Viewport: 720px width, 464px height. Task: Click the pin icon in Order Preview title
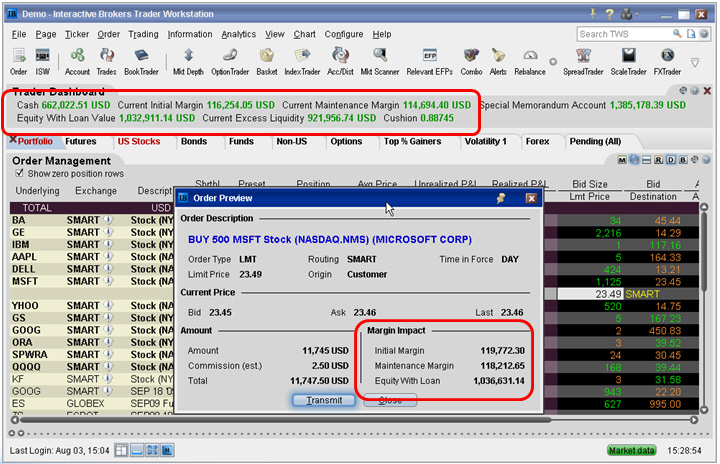coord(501,198)
